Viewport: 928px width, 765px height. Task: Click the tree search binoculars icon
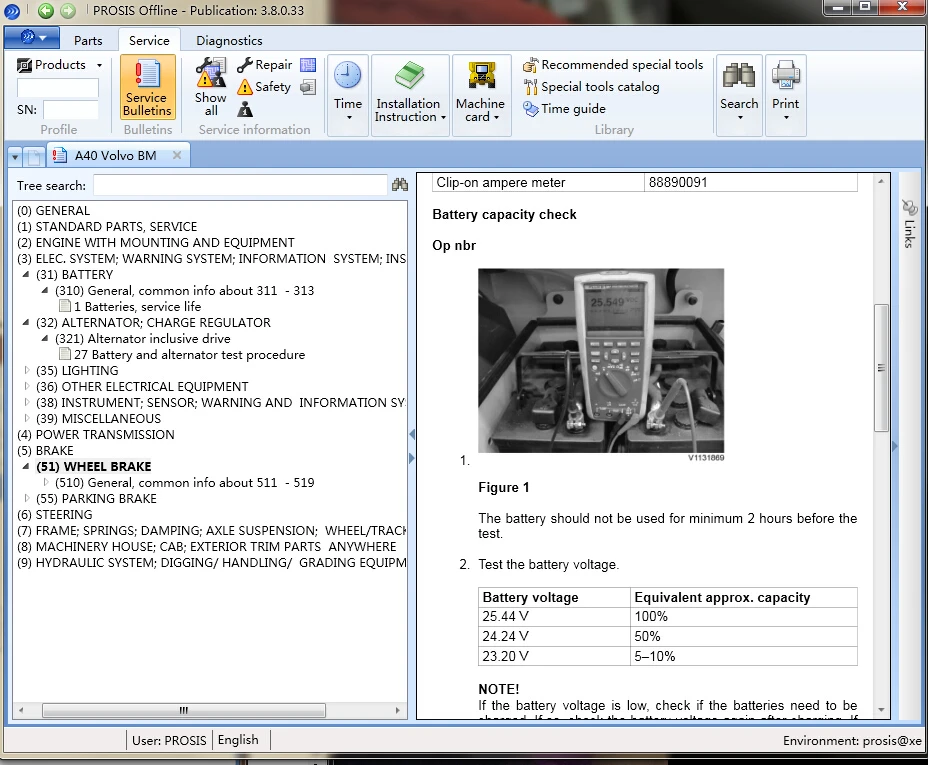400,185
